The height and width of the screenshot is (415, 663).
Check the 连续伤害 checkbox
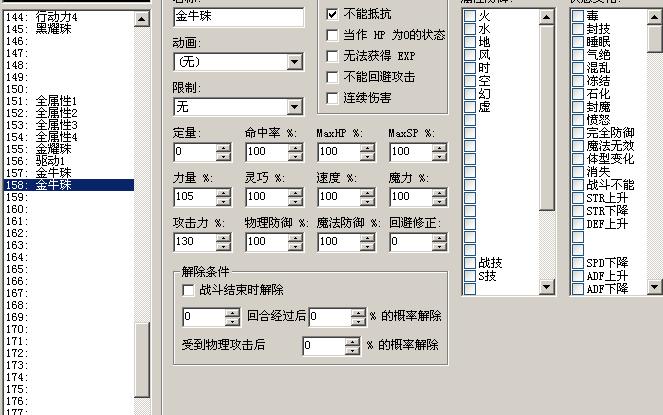(332, 98)
